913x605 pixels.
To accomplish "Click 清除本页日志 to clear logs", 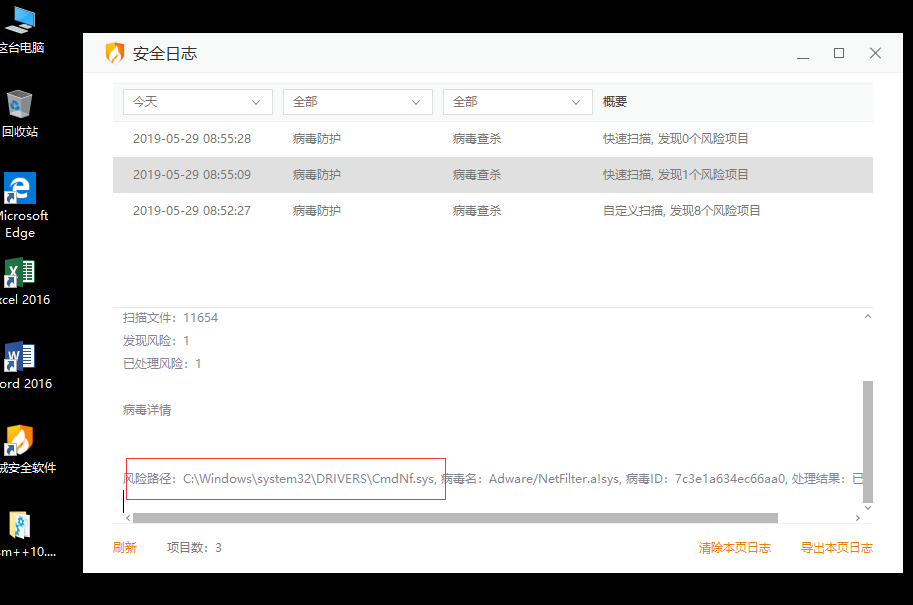I will click(x=735, y=547).
